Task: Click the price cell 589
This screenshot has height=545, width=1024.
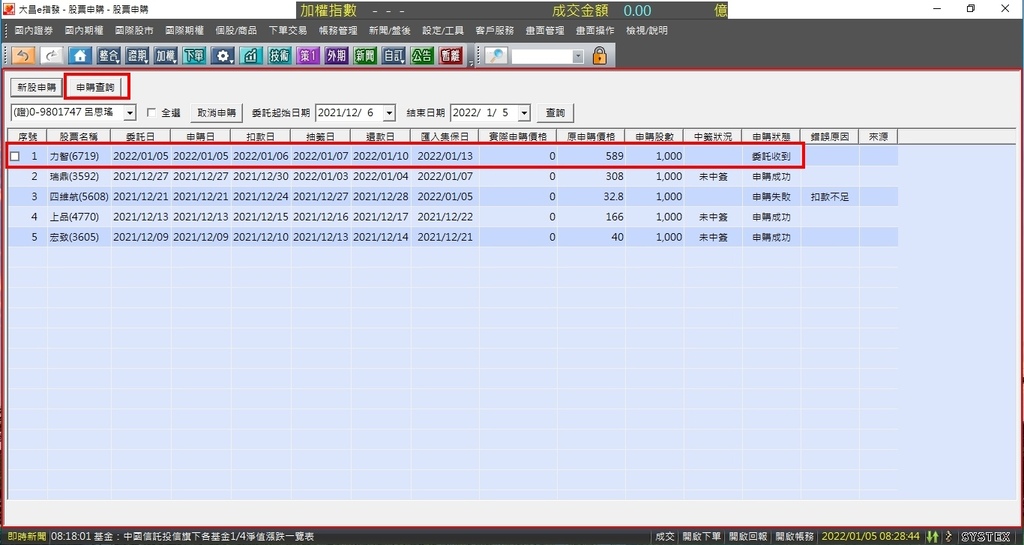Action: click(x=591, y=157)
